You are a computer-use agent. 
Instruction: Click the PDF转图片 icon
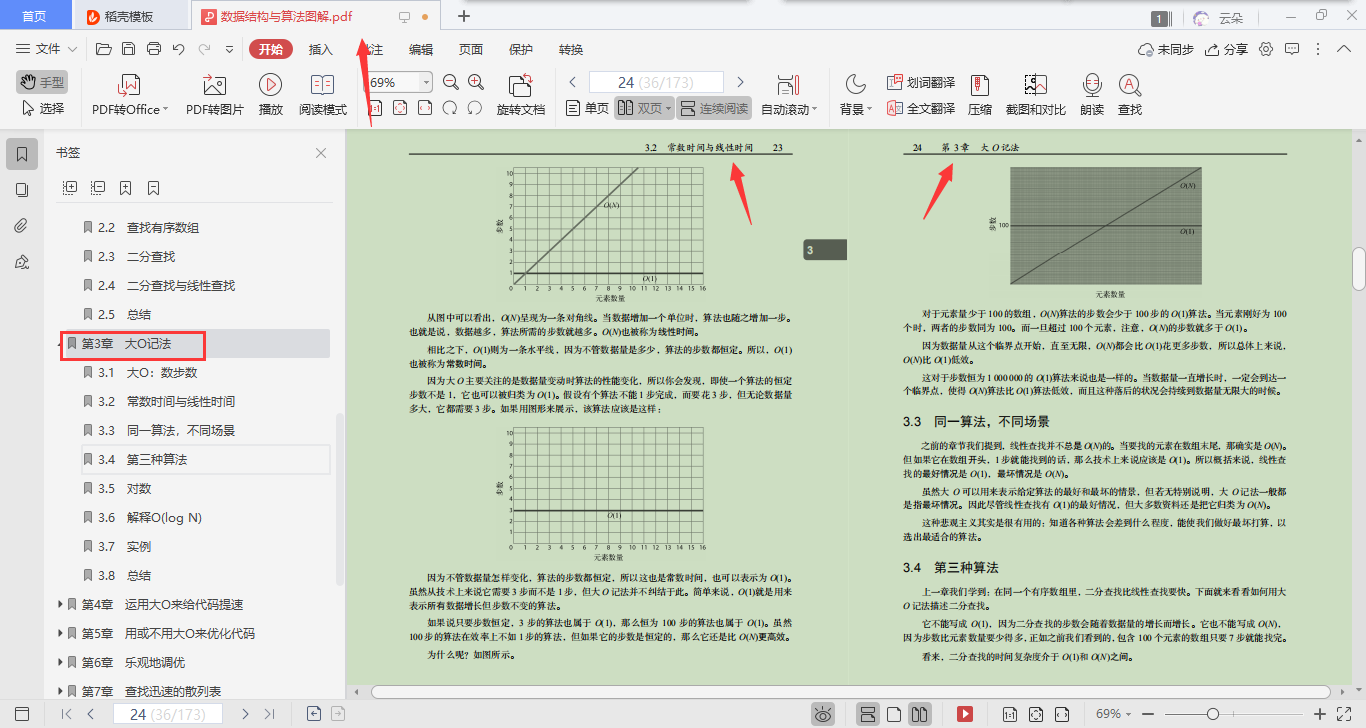point(214,85)
